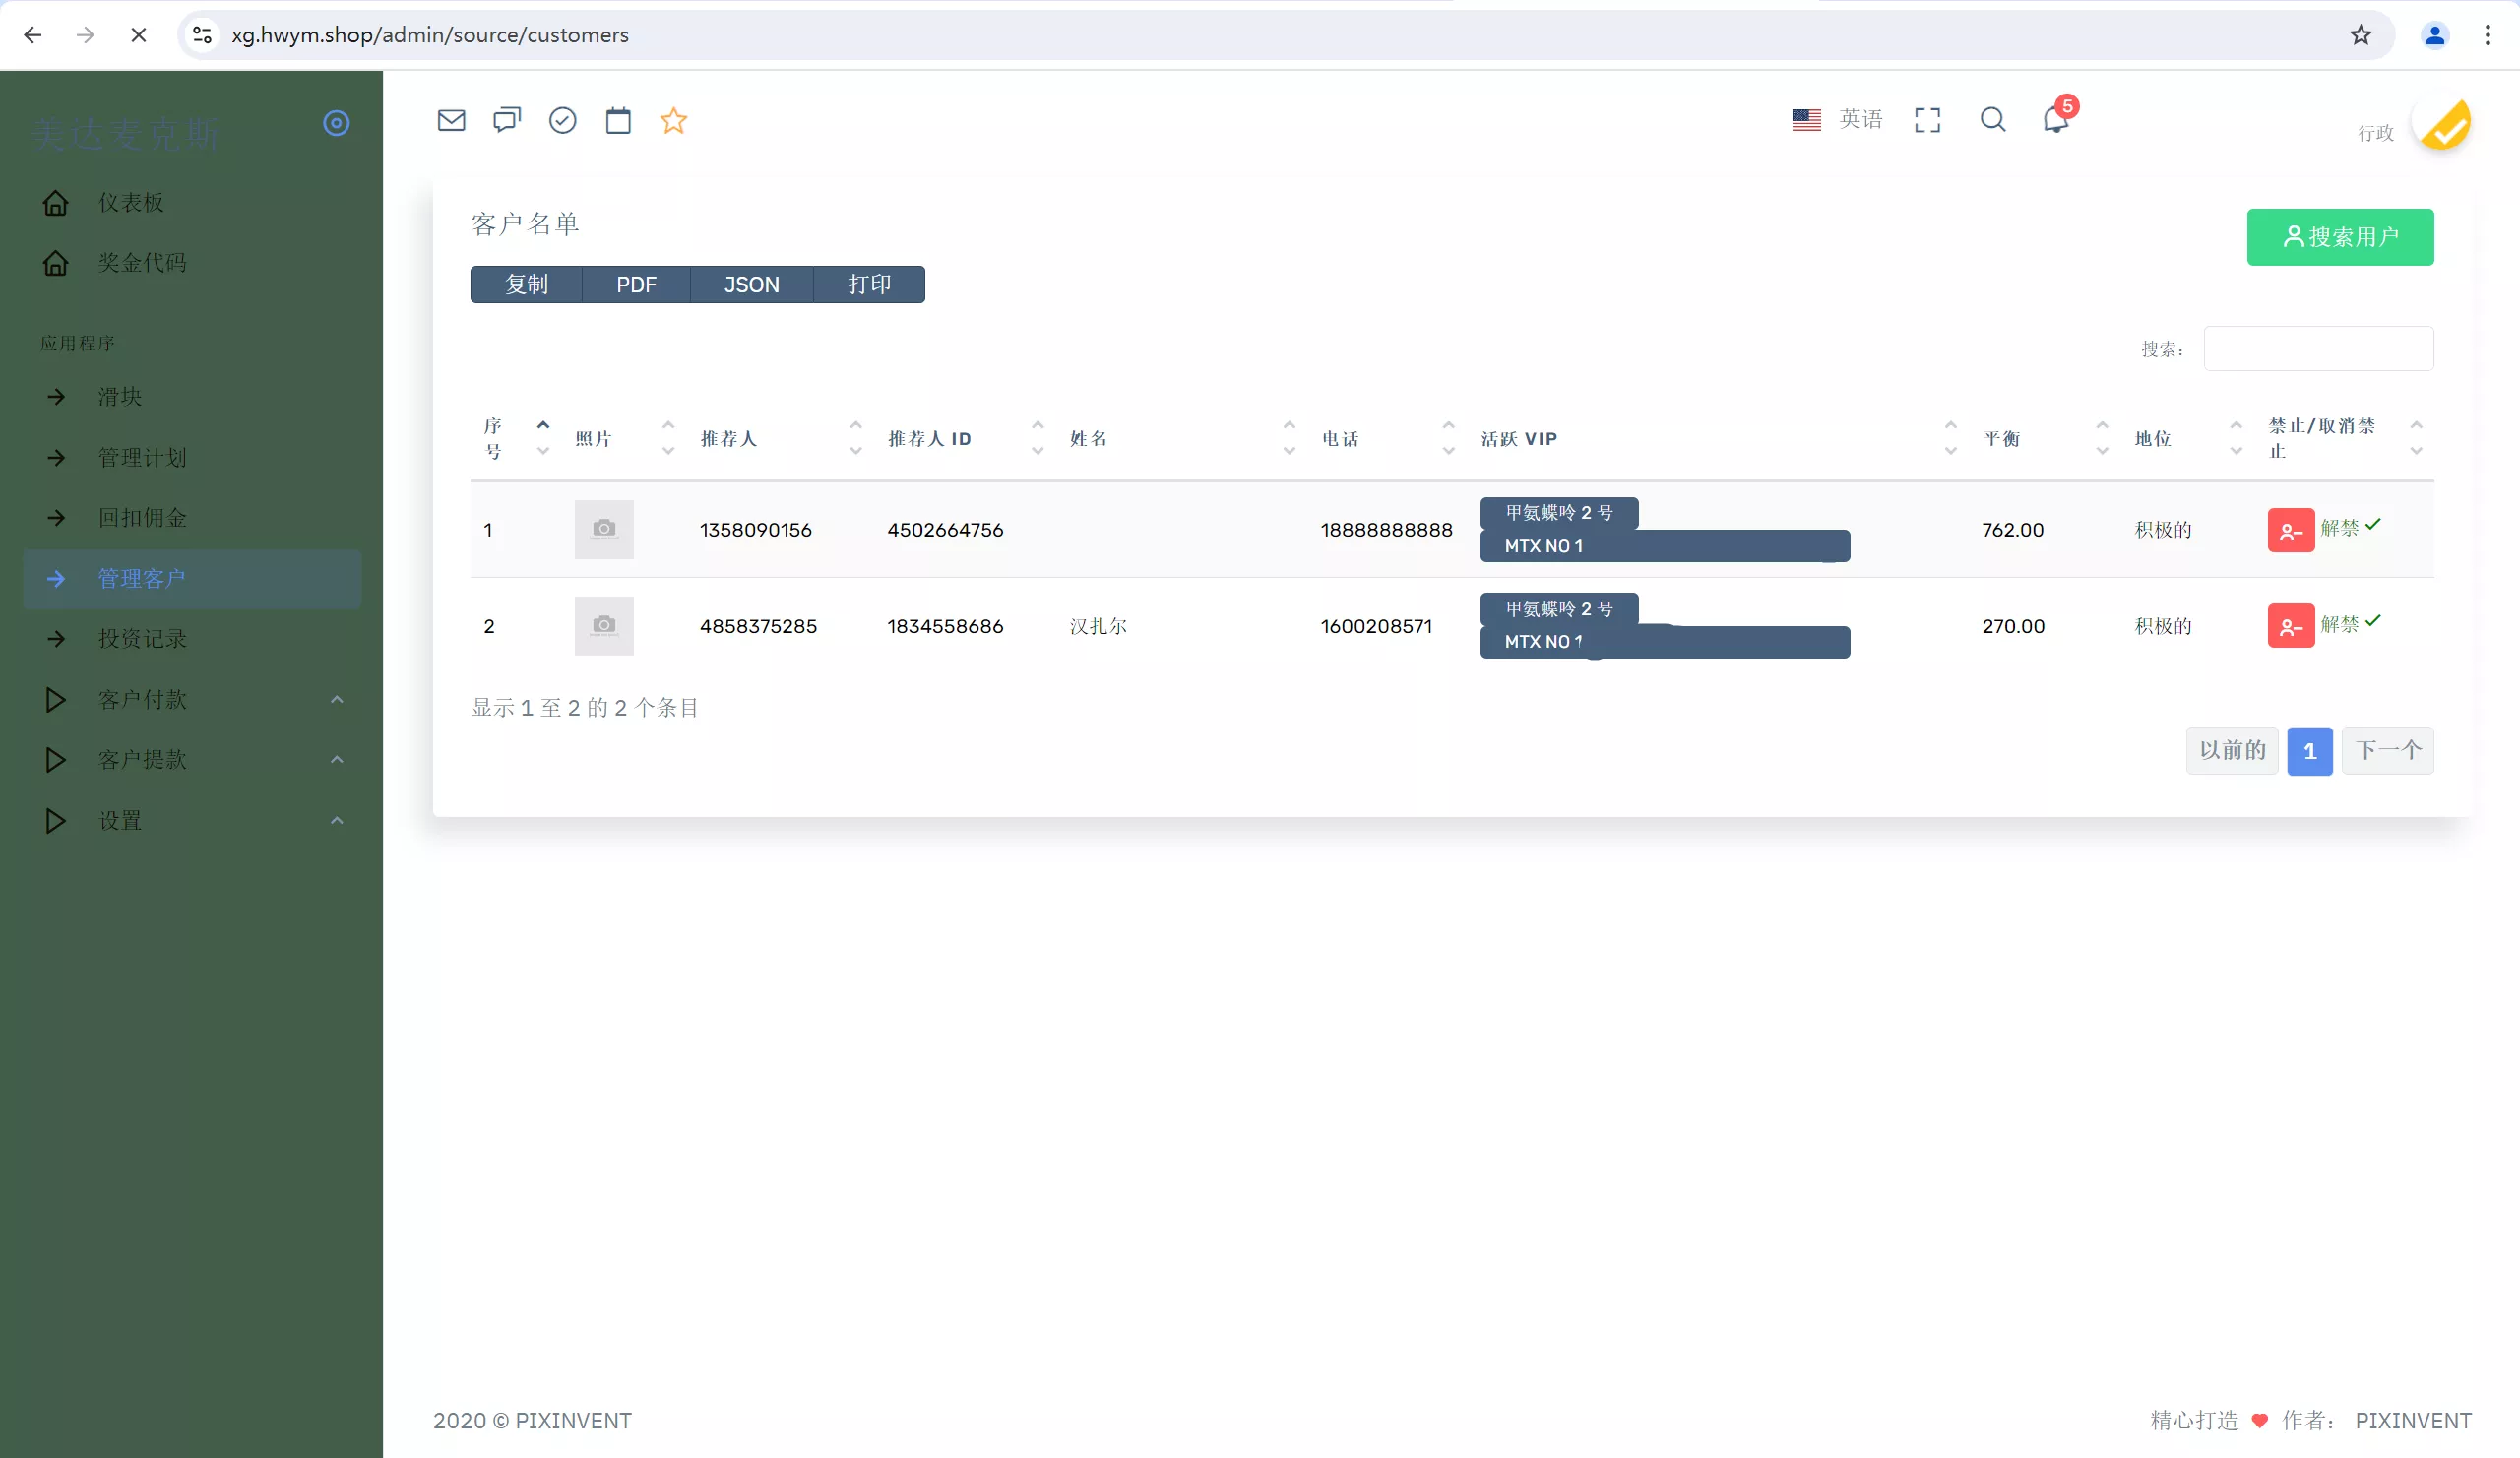Screen dimensions: 2520x1458
Task: Click red ban user button in row 1
Action: tap(2290, 530)
